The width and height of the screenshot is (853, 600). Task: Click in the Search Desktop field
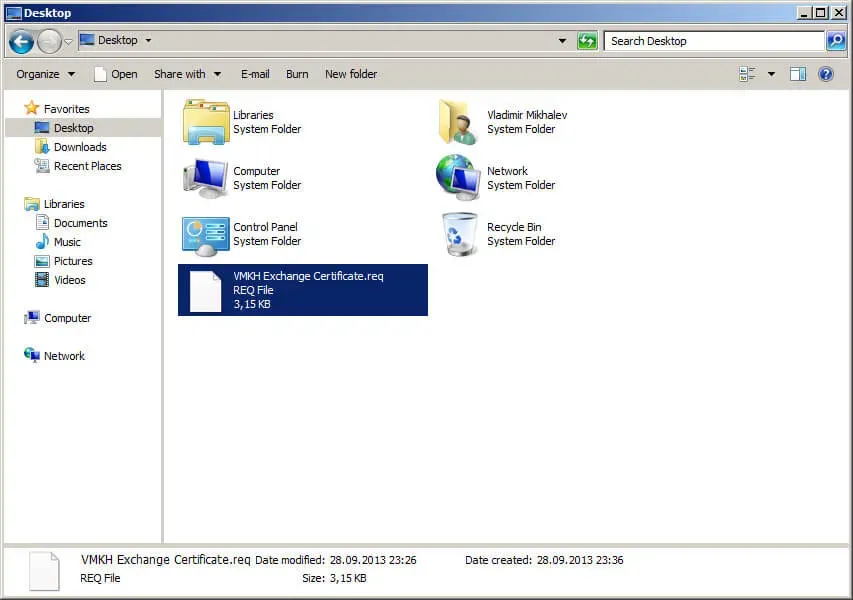click(x=714, y=41)
